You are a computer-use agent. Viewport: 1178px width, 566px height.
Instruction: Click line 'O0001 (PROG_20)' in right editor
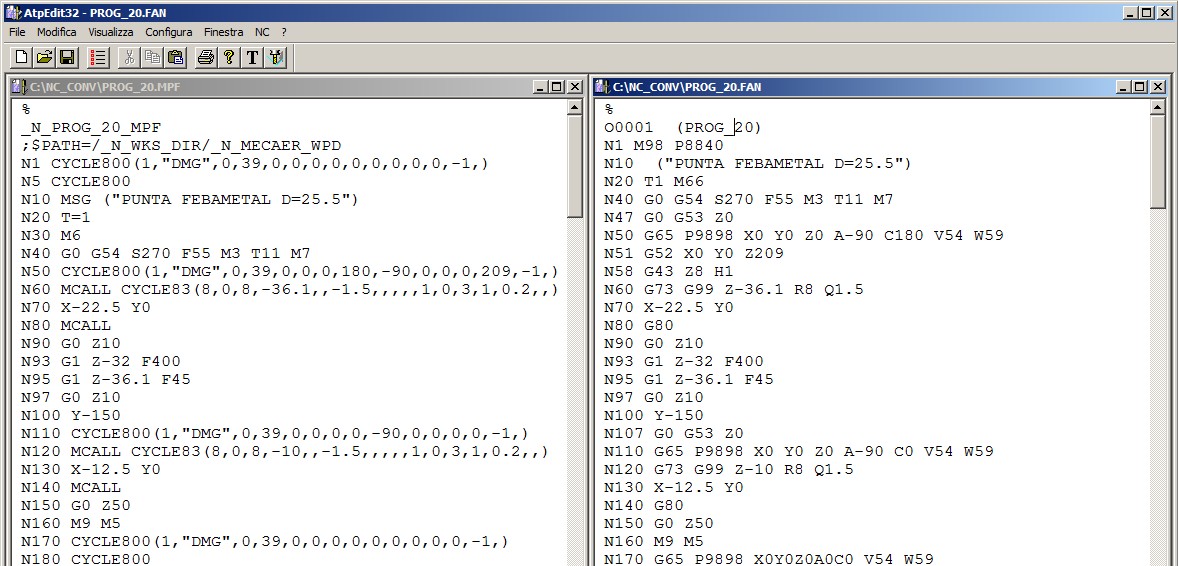tap(683, 127)
